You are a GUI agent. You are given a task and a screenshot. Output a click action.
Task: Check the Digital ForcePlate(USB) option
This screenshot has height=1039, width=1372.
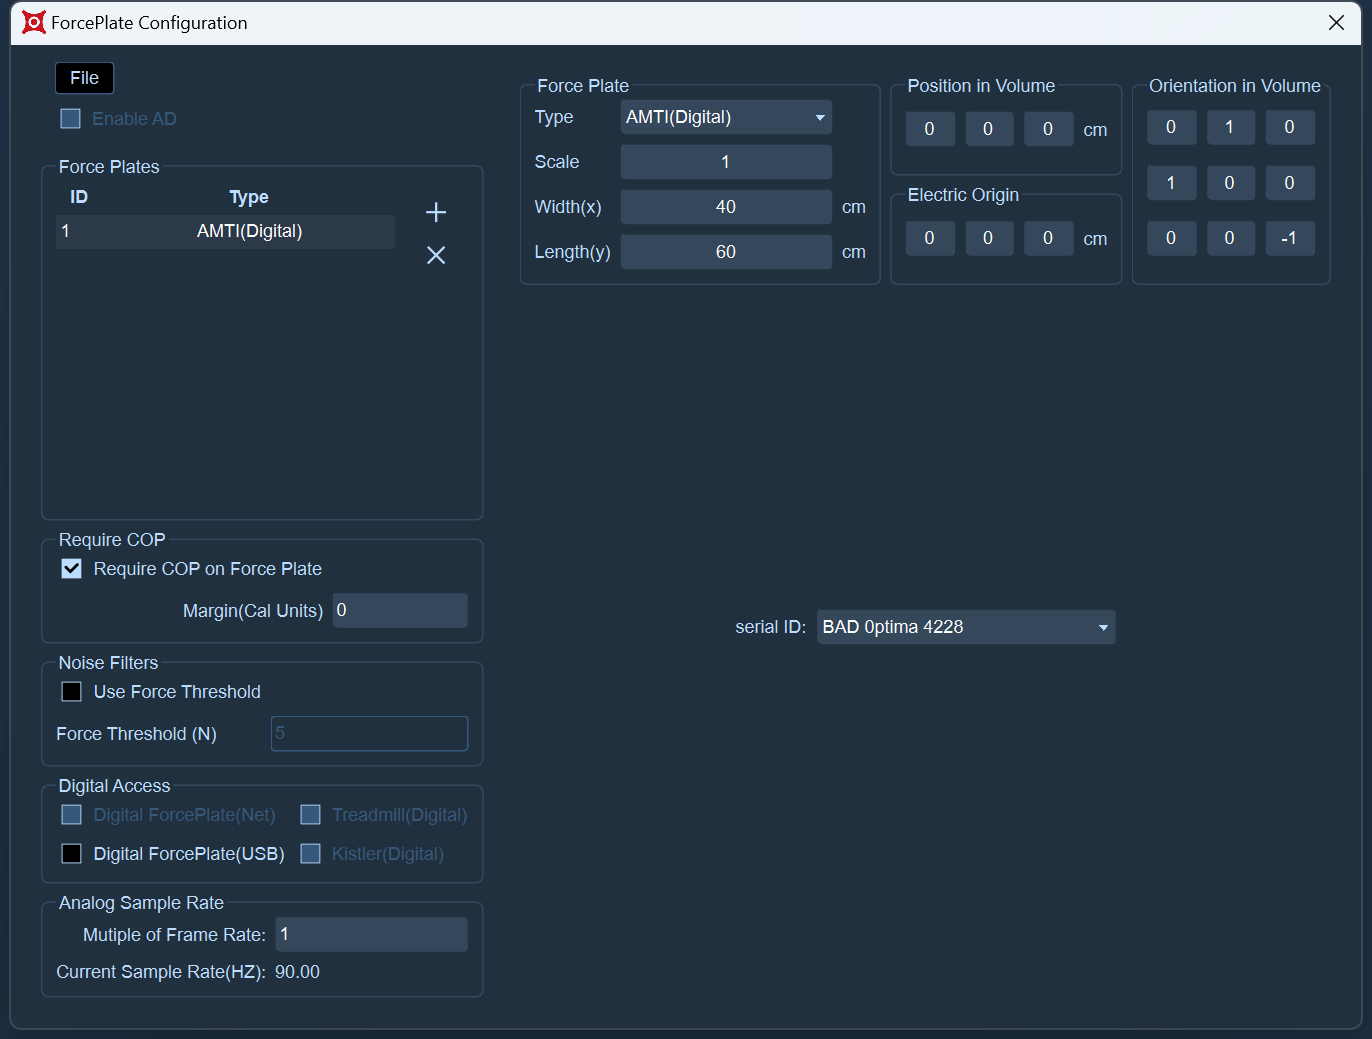tap(72, 854)
